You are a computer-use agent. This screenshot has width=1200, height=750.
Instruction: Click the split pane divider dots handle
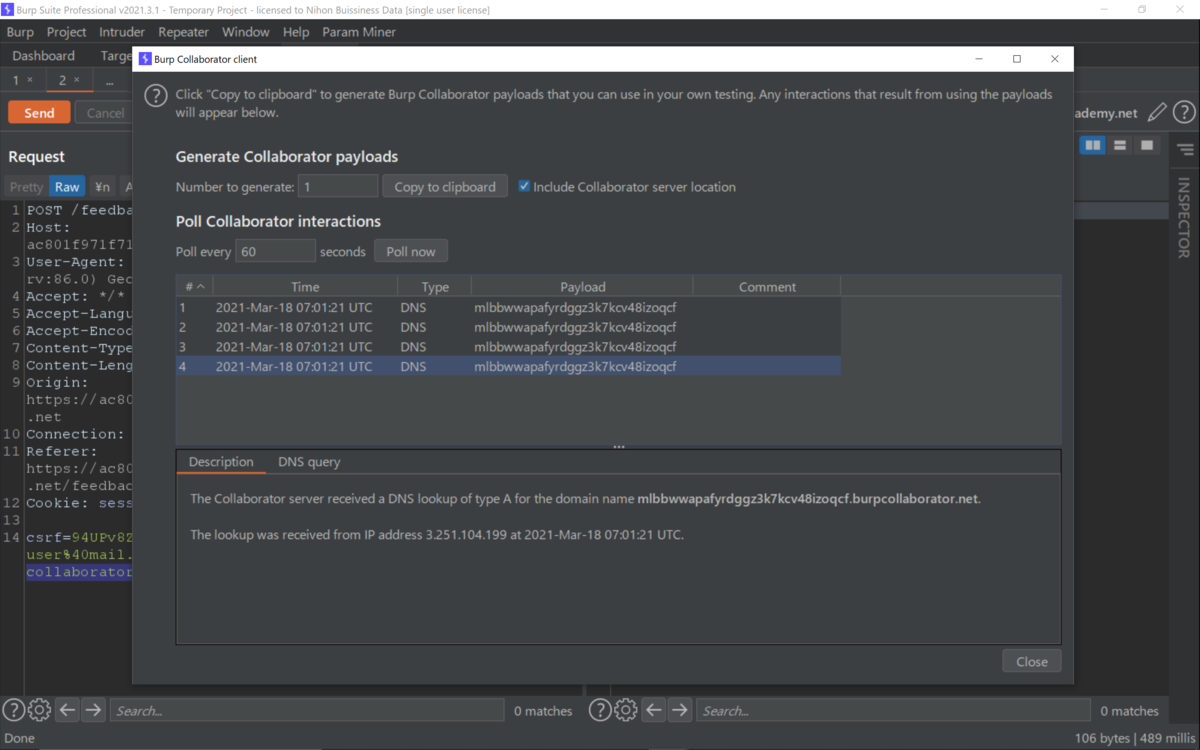click(619, 447)
